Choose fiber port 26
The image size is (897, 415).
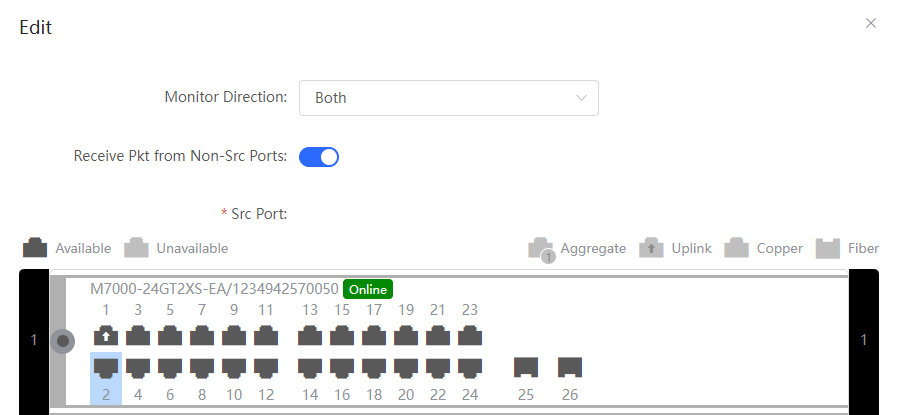(570, 367)
